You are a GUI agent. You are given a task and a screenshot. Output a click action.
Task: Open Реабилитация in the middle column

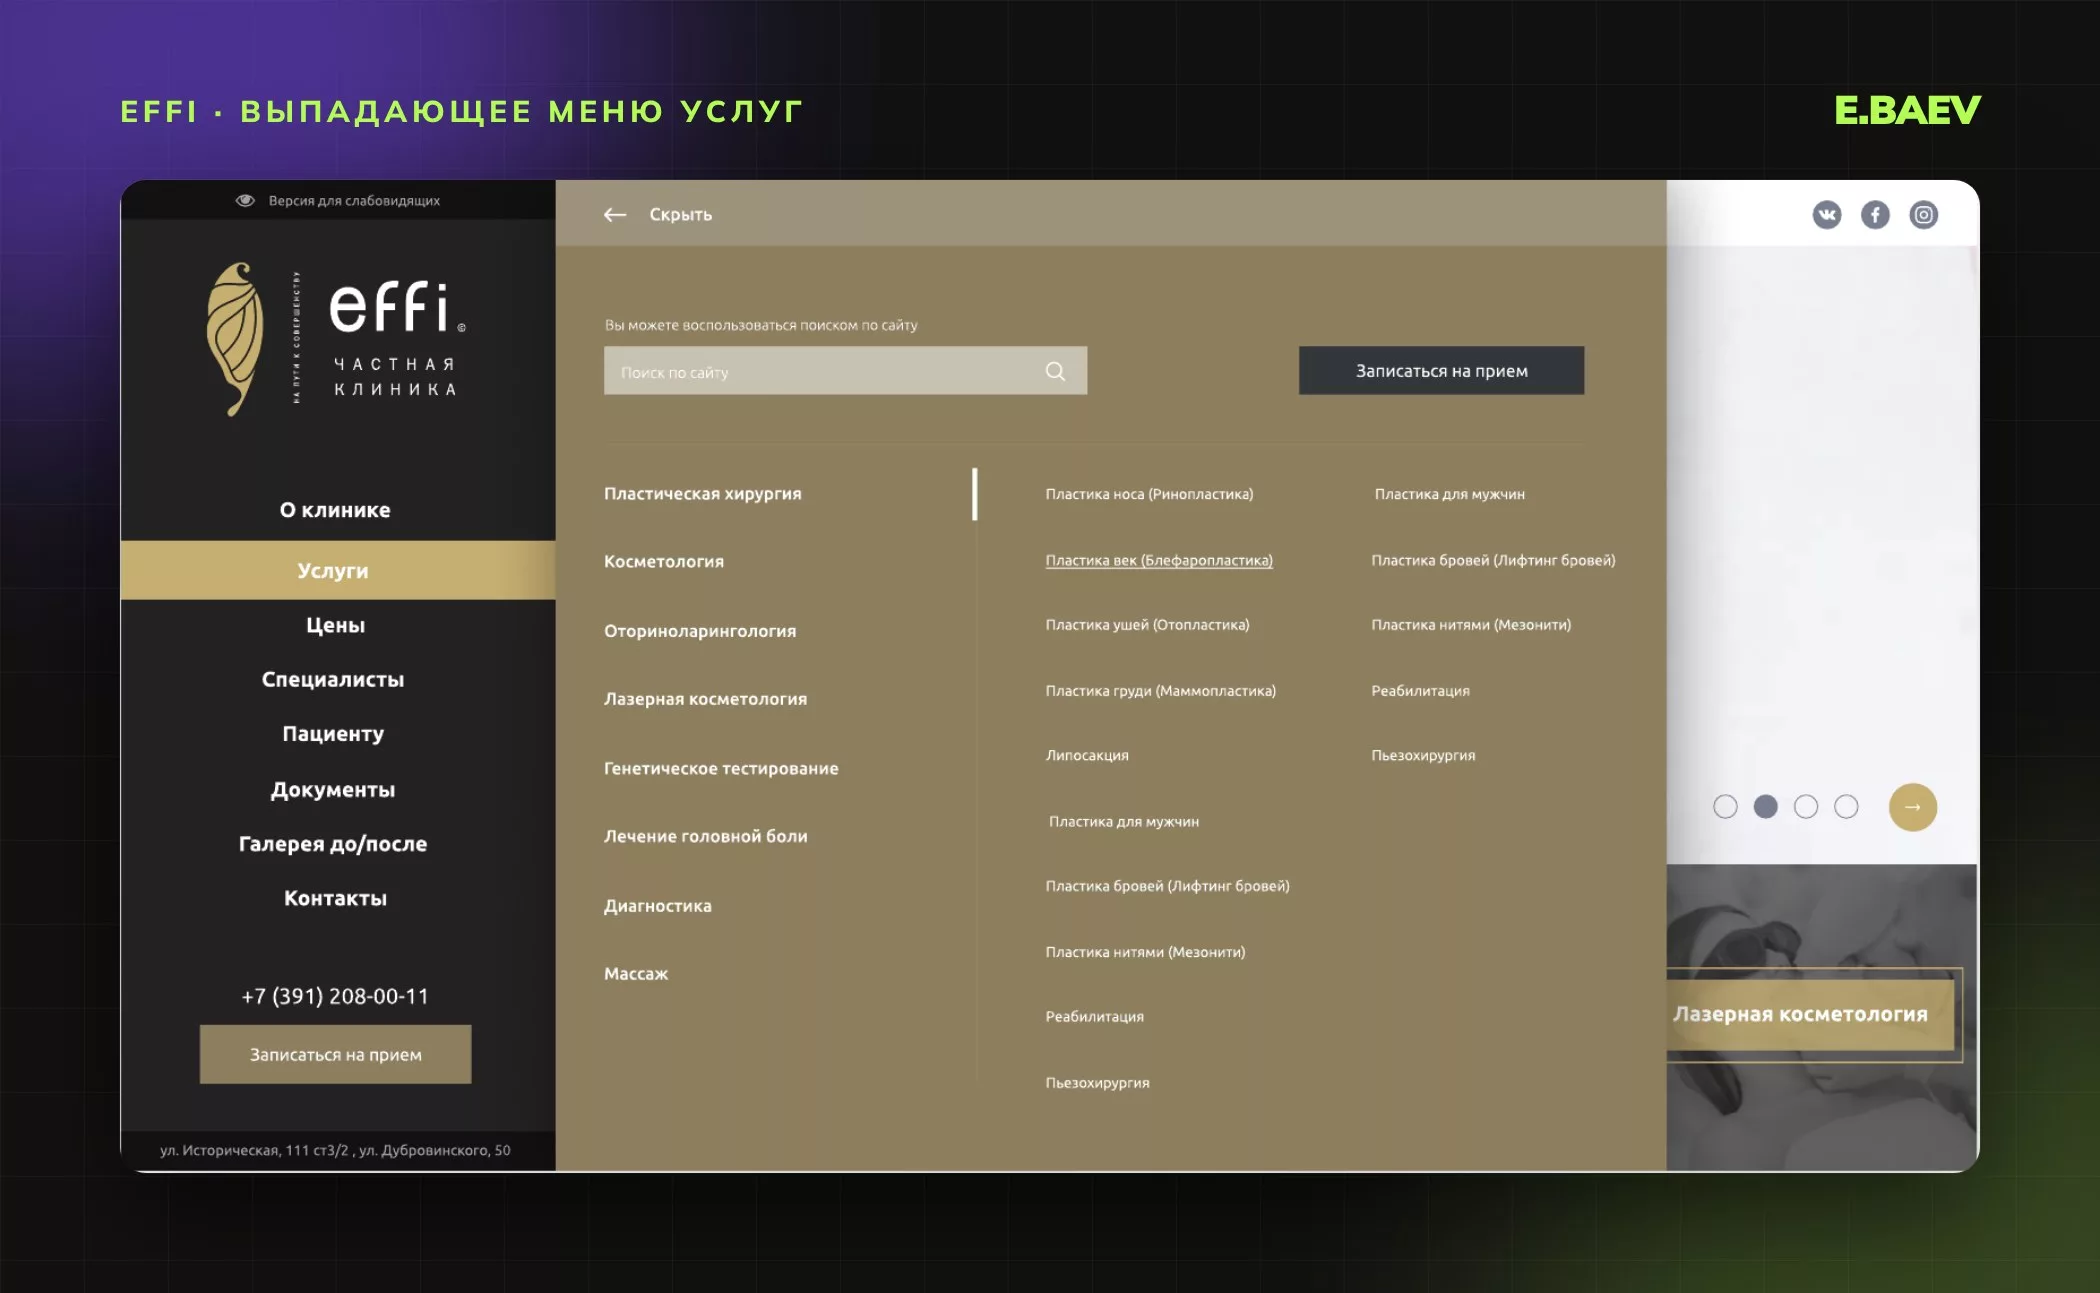point(1094,1017)
